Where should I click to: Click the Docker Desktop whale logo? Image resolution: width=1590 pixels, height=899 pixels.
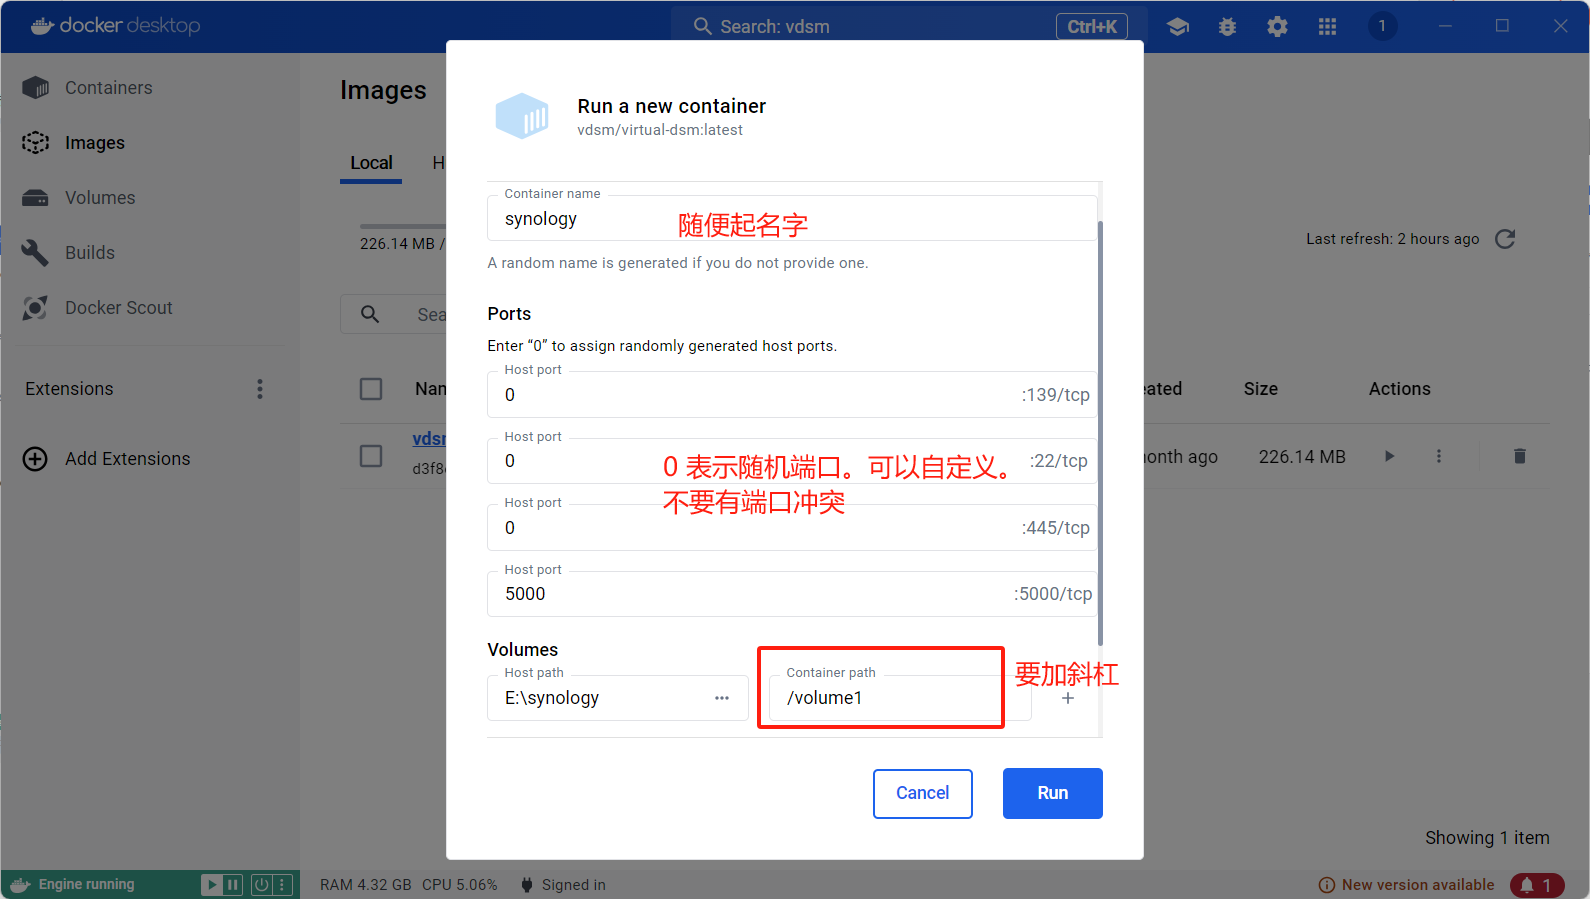tap(42, 26)
